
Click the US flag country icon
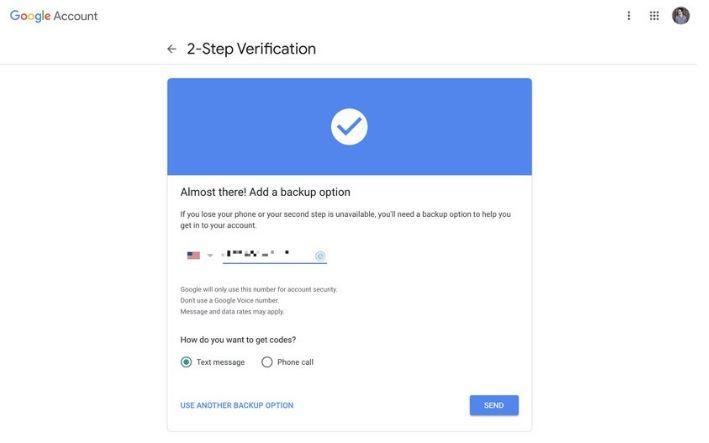pos(194,255)
